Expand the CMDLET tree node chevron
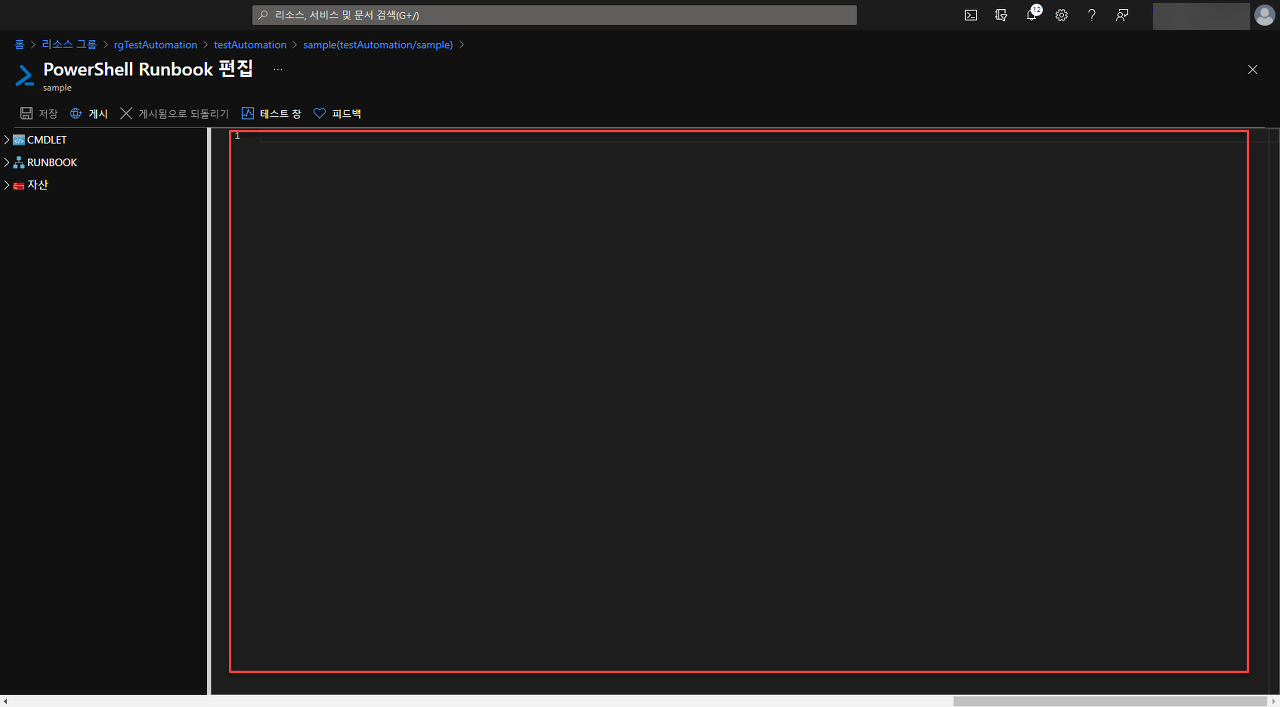Screen dimensions: 1280x707 click(x=7, y=140)
